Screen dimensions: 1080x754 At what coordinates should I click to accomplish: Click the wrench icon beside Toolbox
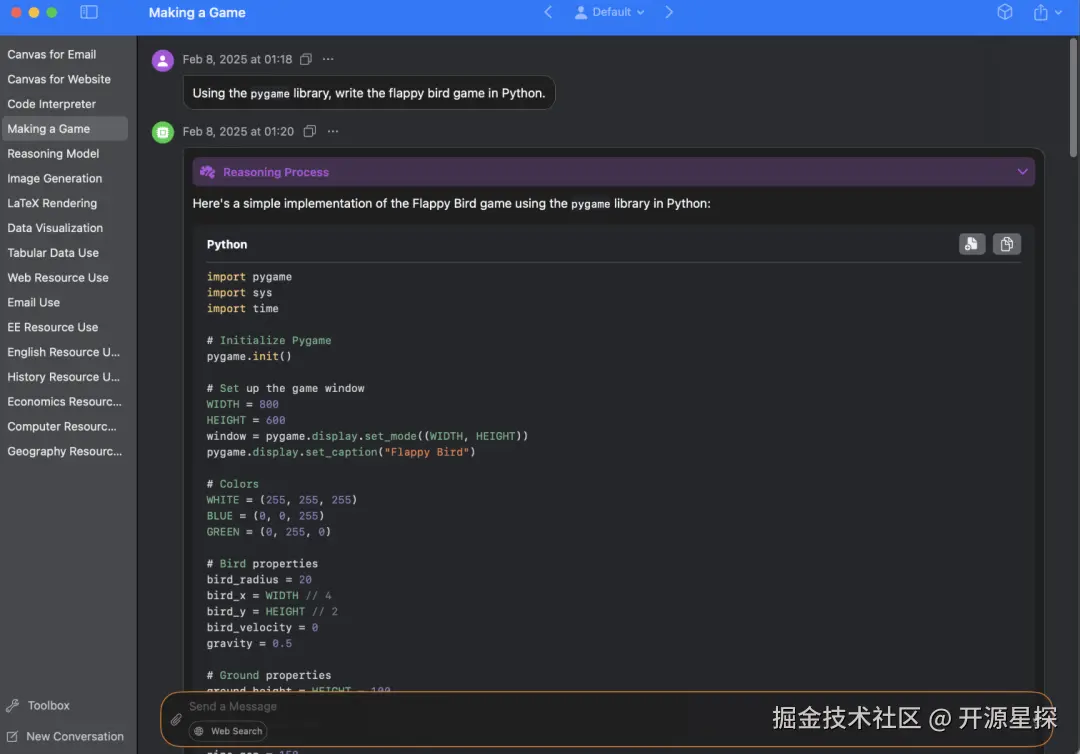click(x=12, y=706)
